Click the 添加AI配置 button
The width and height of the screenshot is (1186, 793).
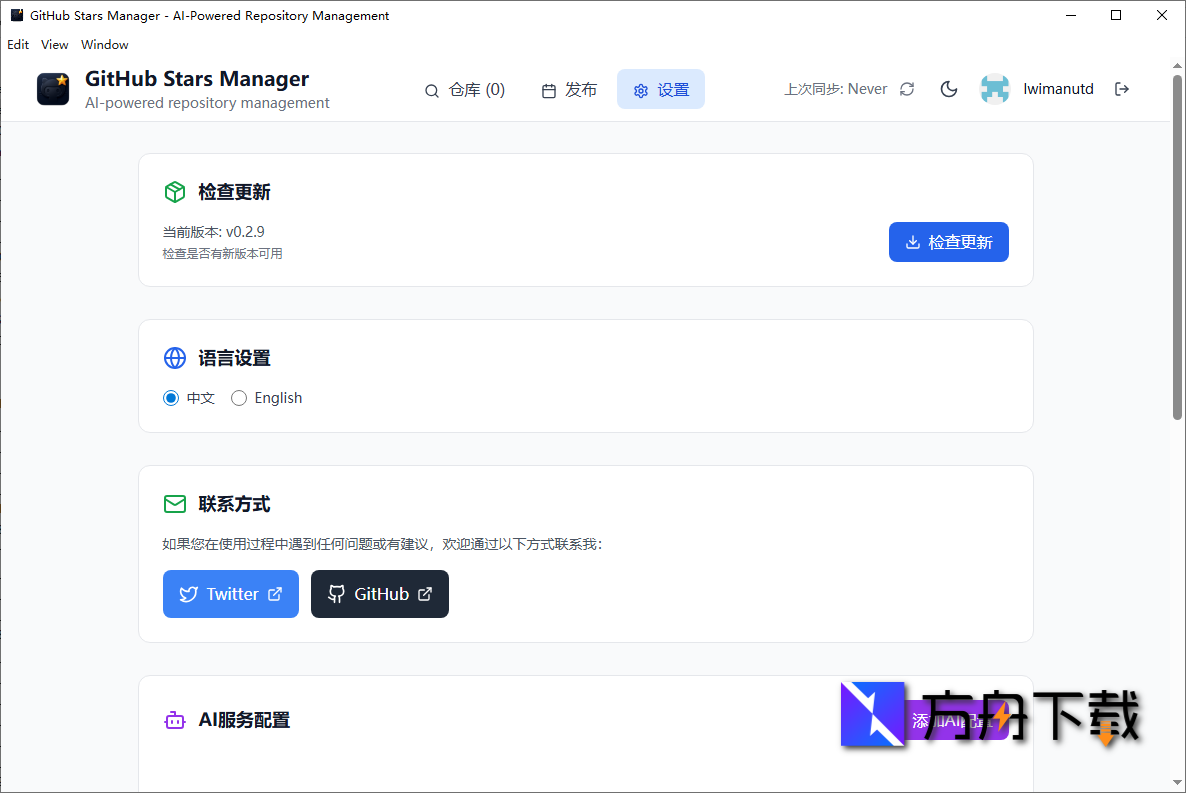(958, 720)
